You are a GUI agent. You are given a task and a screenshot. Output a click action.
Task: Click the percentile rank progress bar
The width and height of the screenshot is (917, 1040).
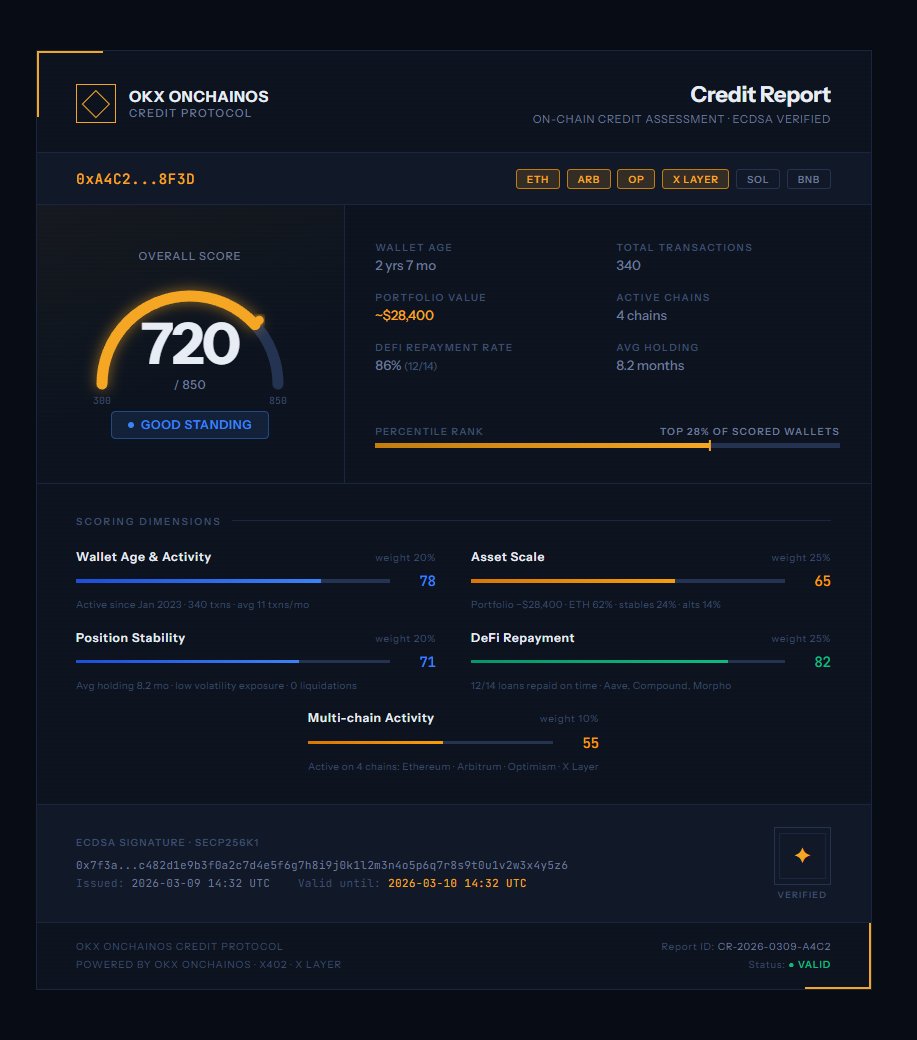point(607,446)
